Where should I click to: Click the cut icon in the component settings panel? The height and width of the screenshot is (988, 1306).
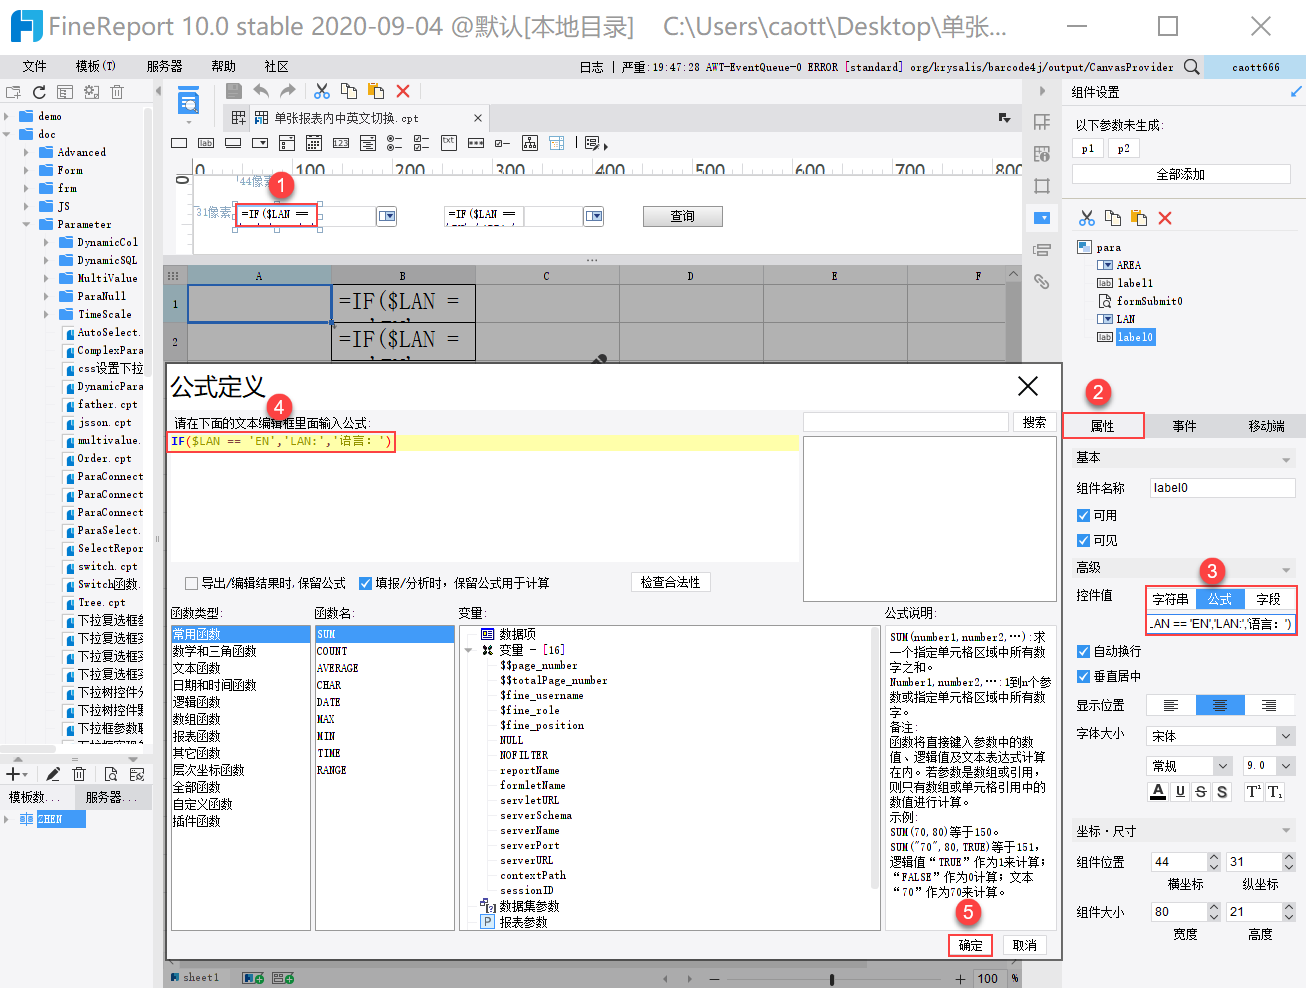click(x=1086, y=218)
